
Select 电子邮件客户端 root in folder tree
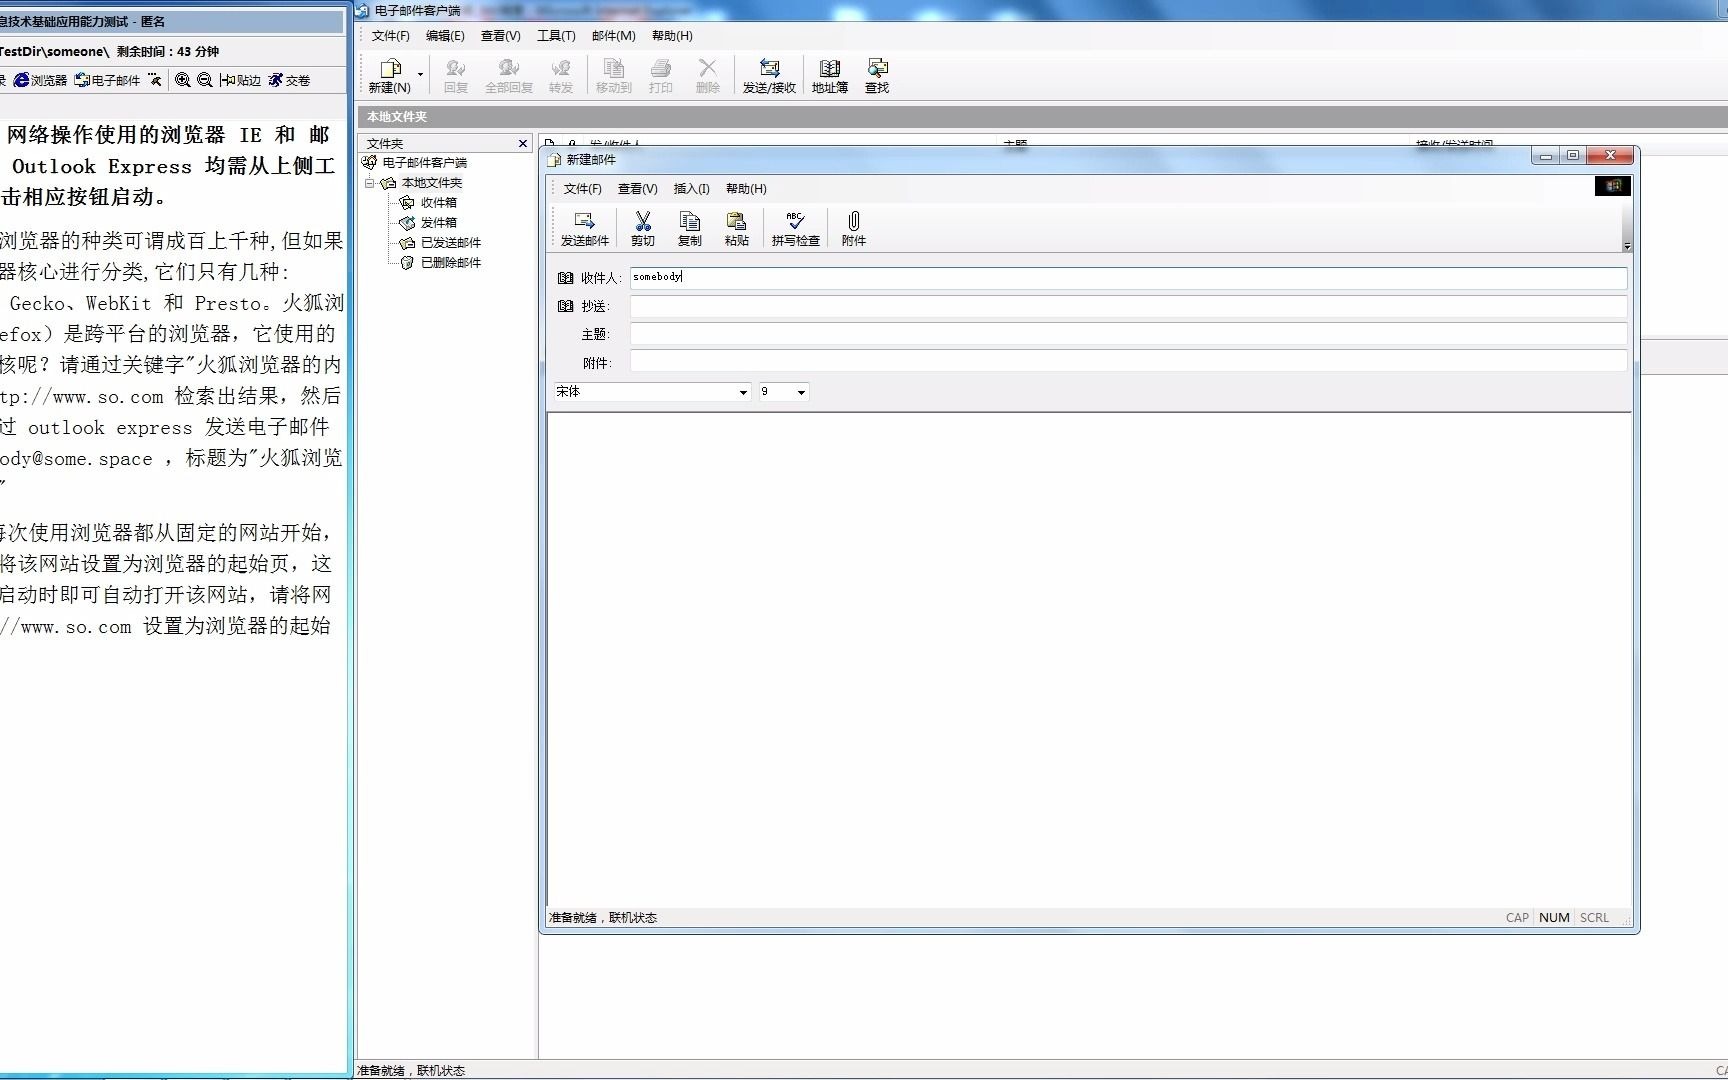coord(424,162)
